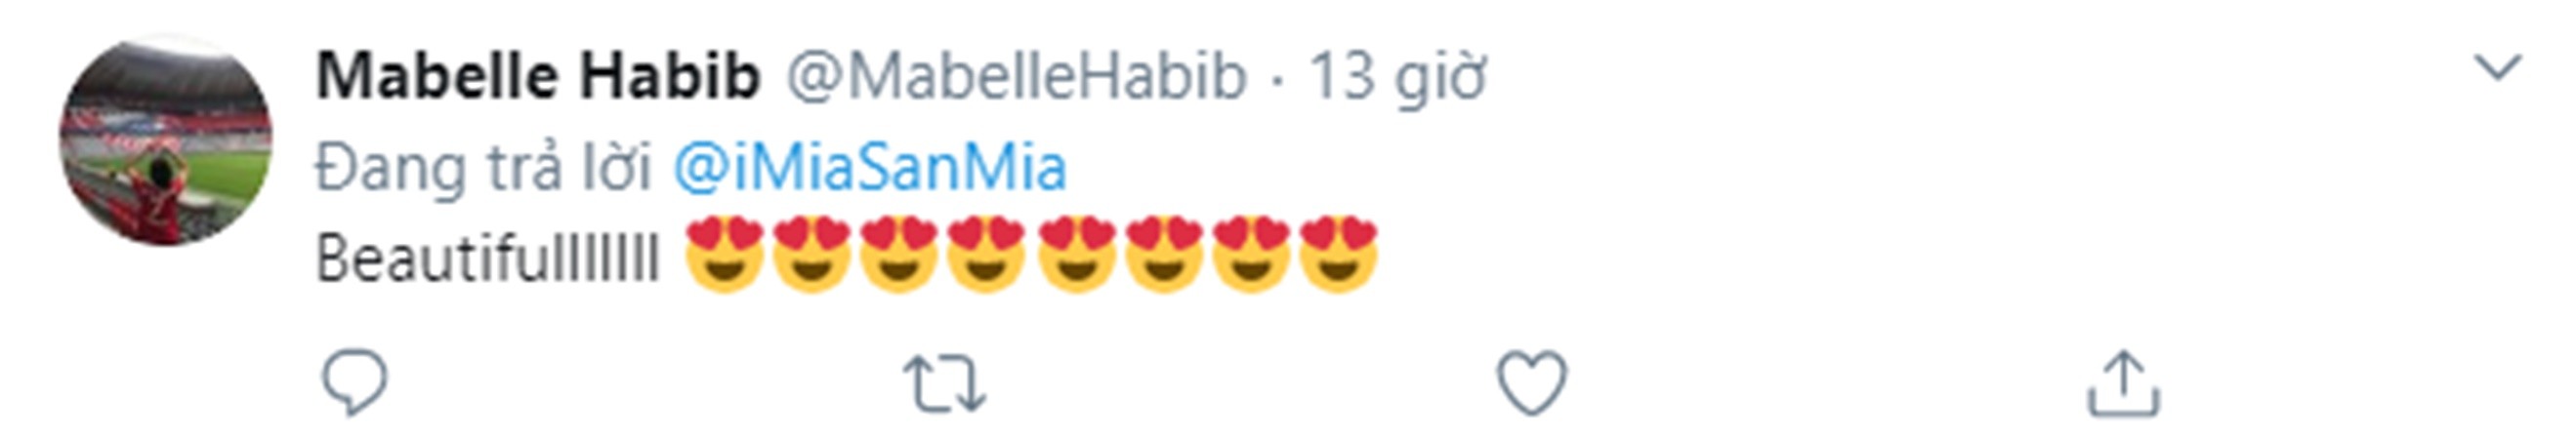The image size is (2576, 439).
Task: Click the Mabelle Habib display name
Action: (538, 76)
